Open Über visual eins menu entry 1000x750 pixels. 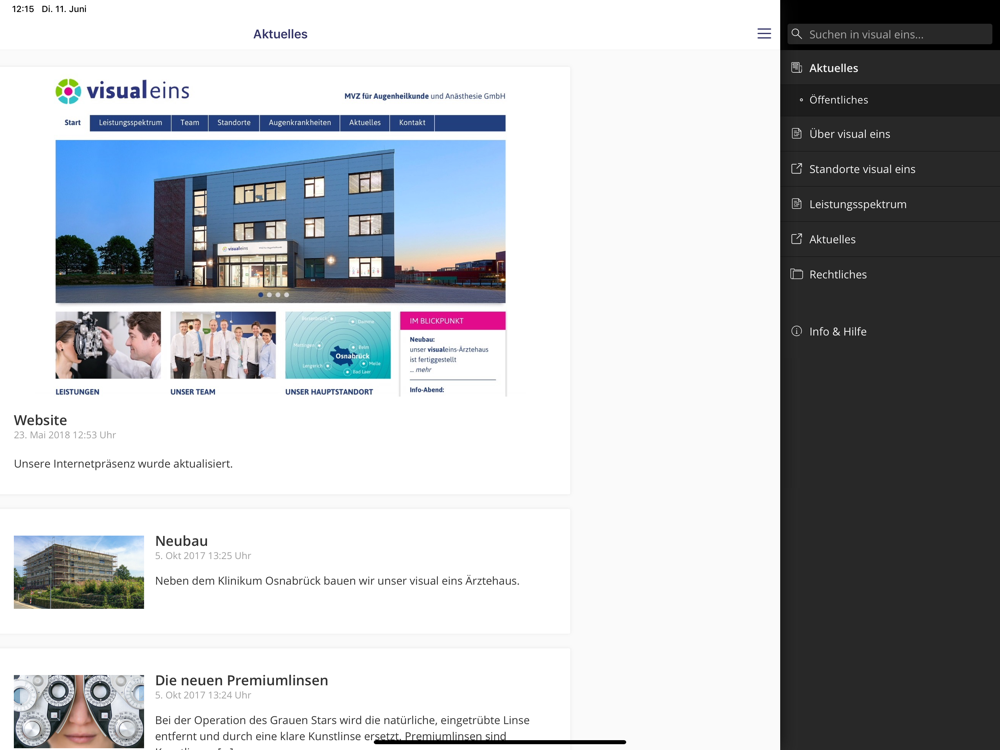890,134
